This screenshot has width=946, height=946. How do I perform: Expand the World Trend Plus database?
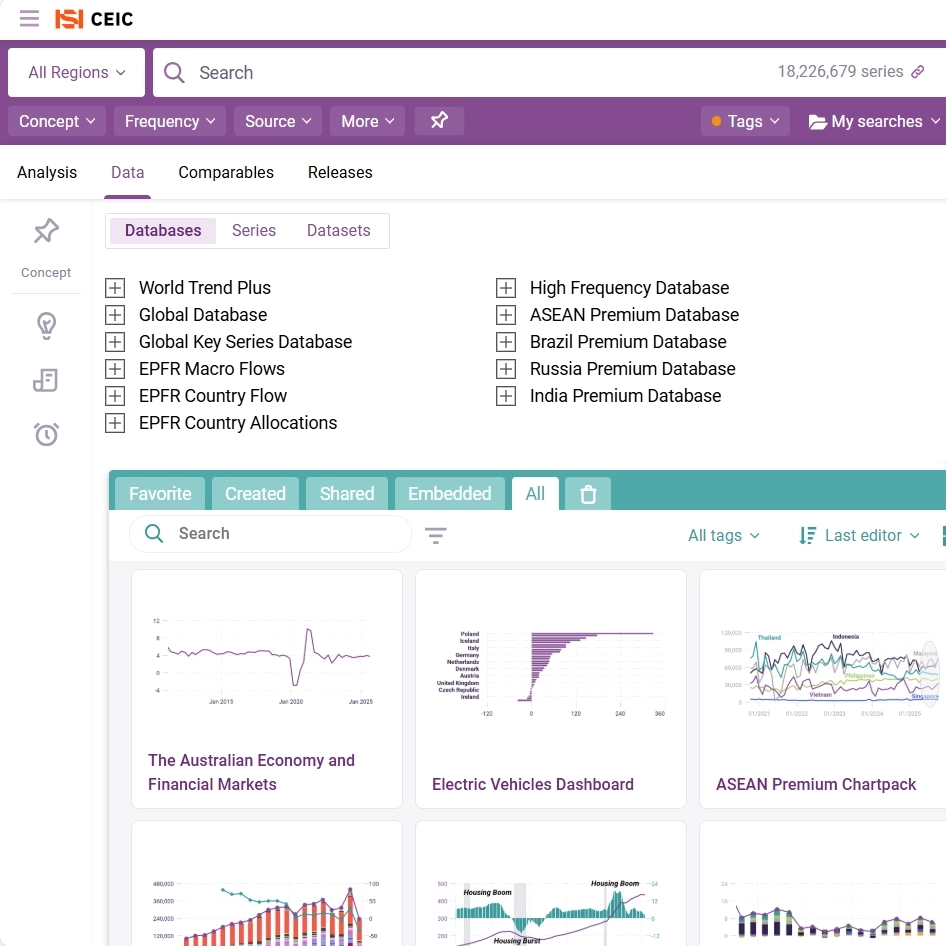pos(116,288)
